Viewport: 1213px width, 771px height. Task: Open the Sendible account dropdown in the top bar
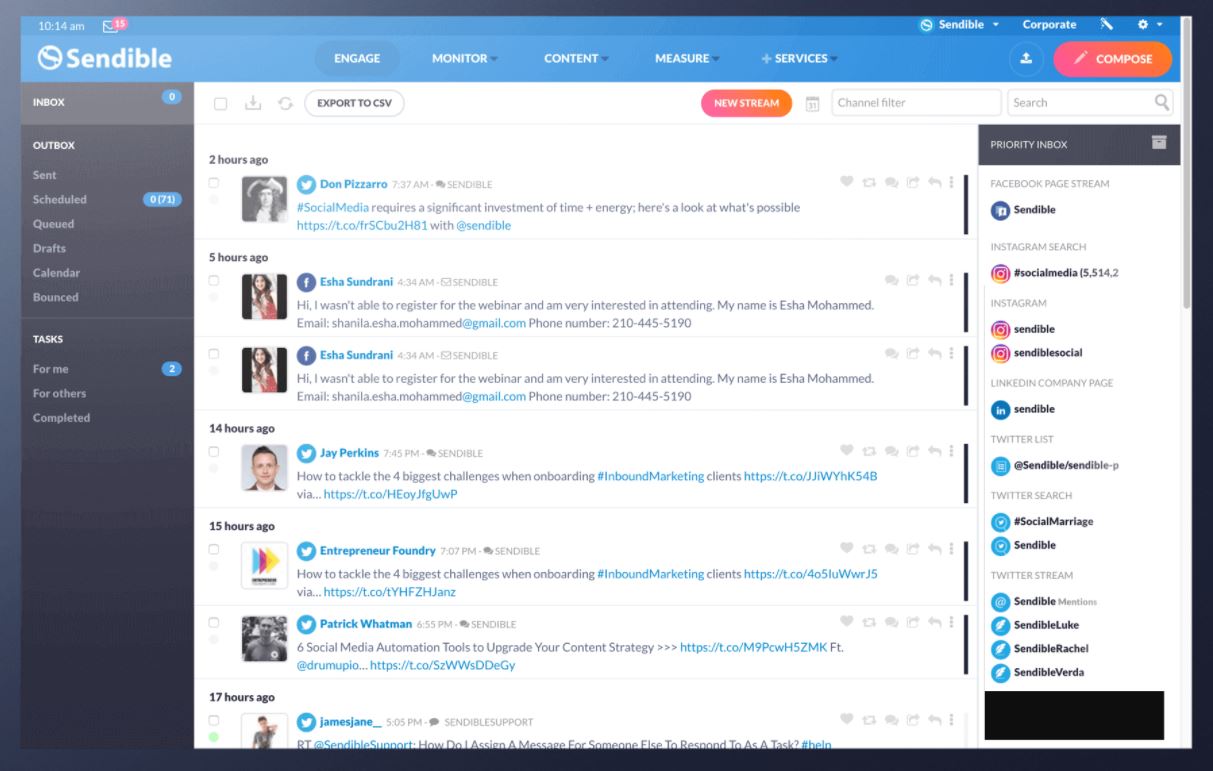coord(960,25)
